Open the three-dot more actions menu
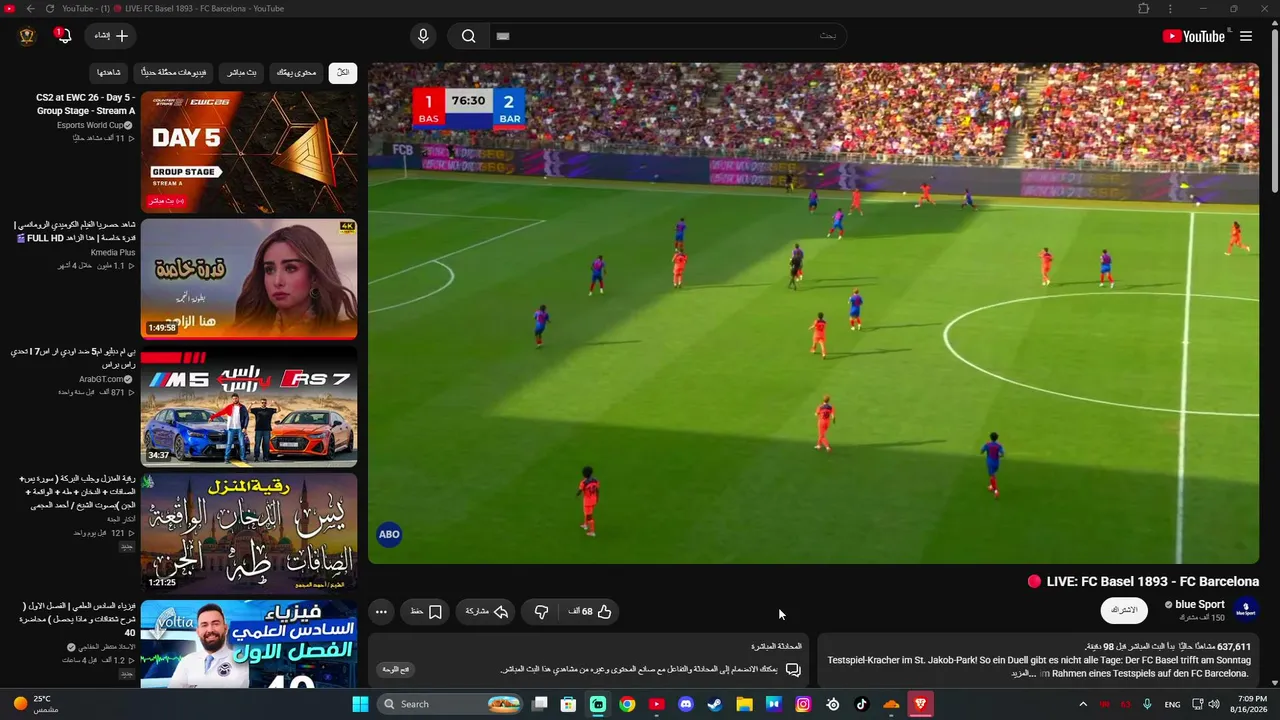Viewport: 1280px width, 720px height. (381, 612)
